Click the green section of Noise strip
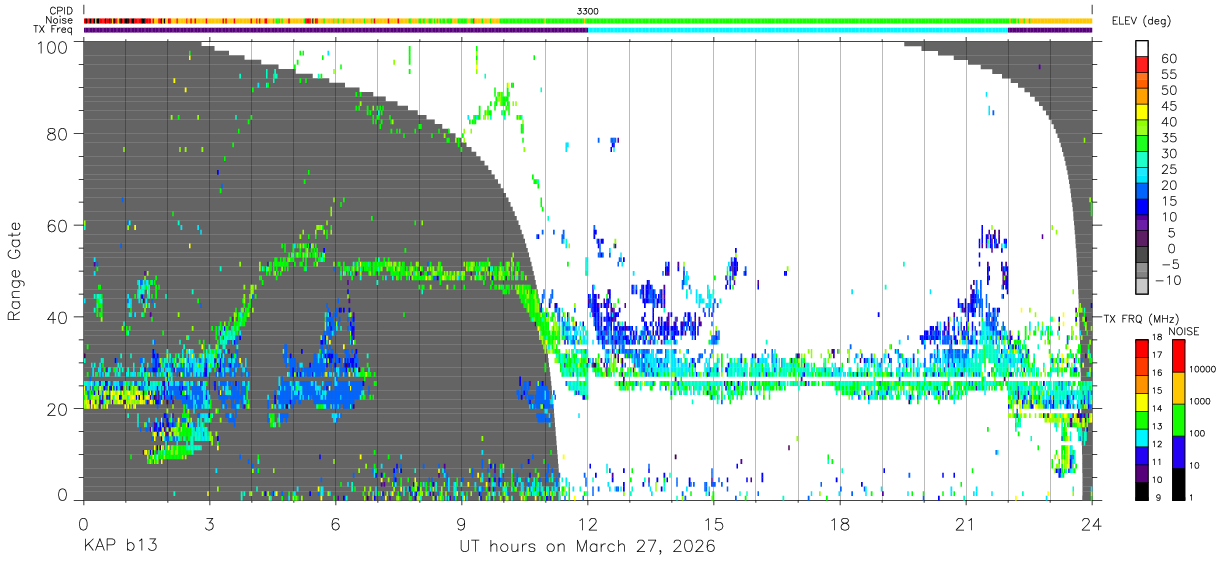Viewport: 1228px width, 567px height. click(757, 20)
